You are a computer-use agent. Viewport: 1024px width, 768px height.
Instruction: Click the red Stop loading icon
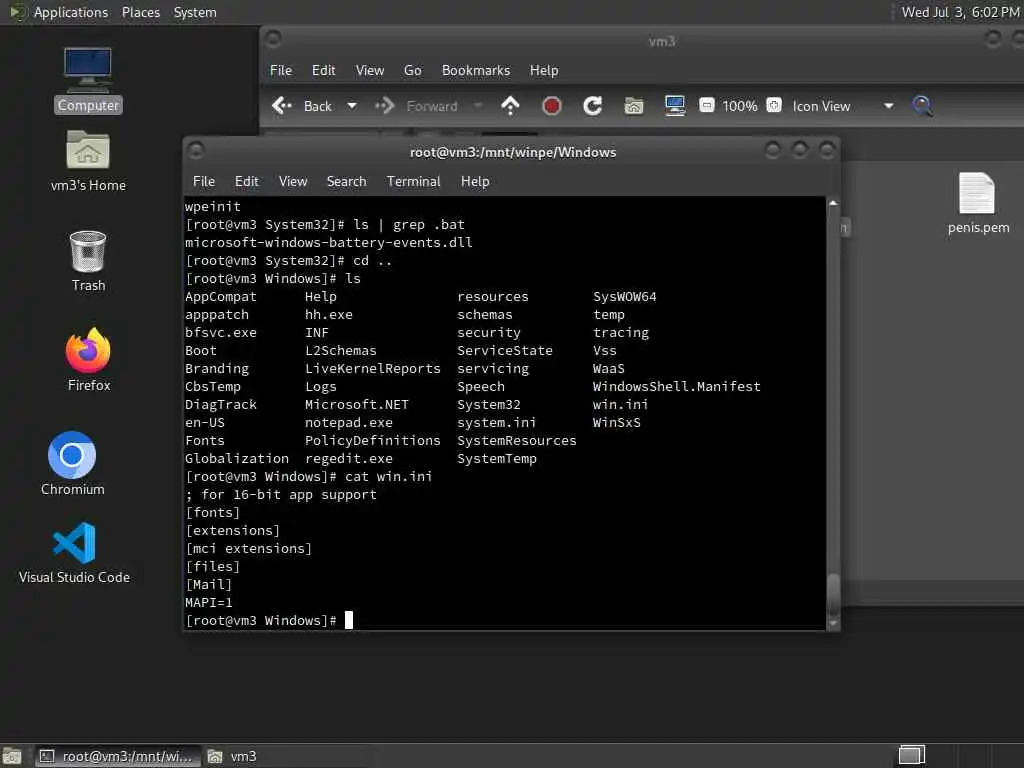551,105
